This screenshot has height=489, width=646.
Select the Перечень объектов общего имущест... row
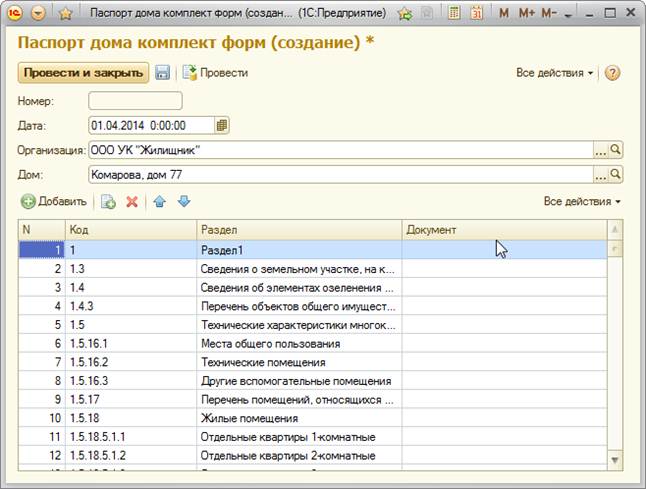[313, 306]
